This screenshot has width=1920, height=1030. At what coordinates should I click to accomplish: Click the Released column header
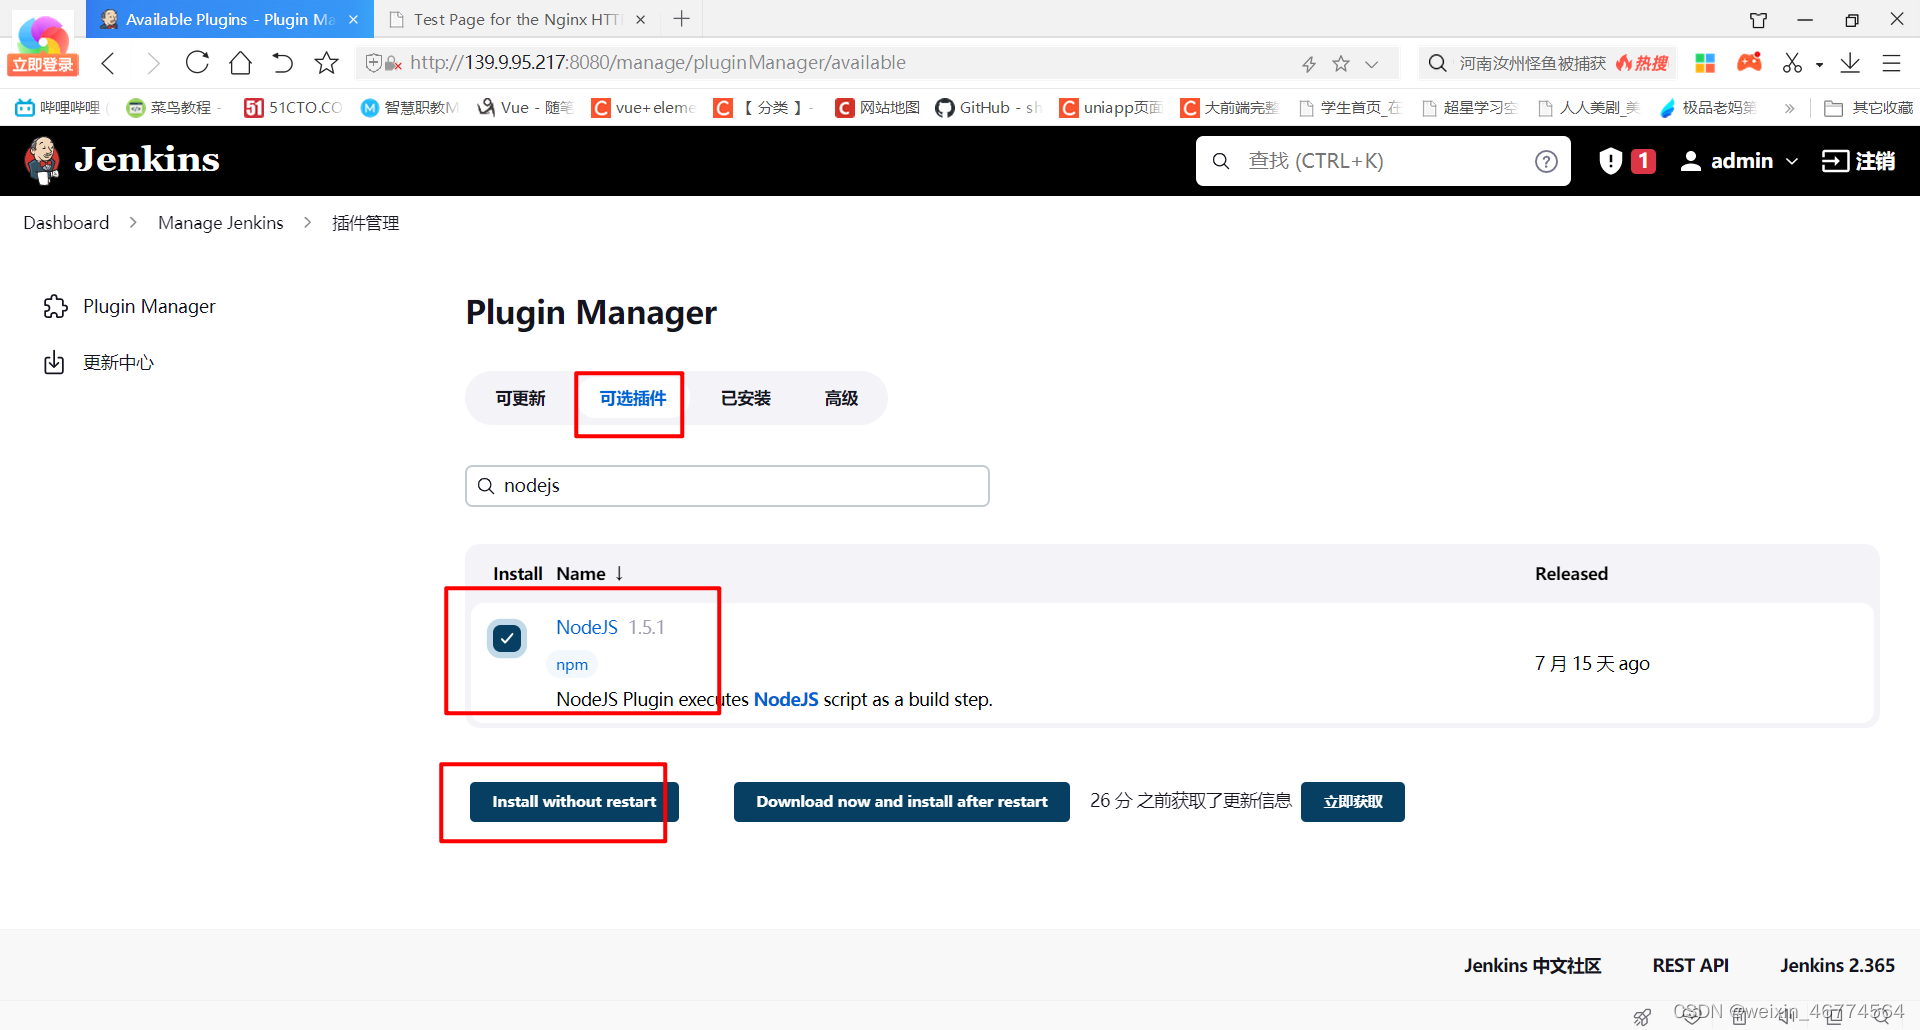(1571, 574)
